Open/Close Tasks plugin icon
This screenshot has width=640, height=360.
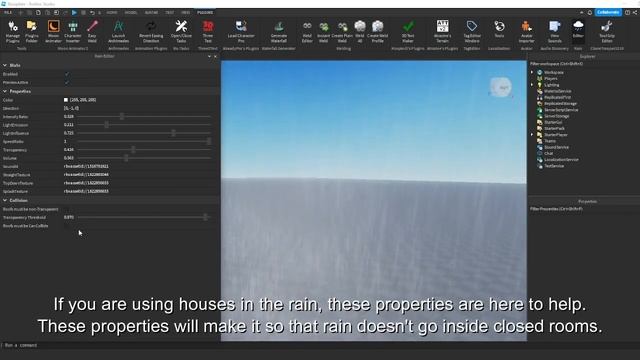(181, 31)
